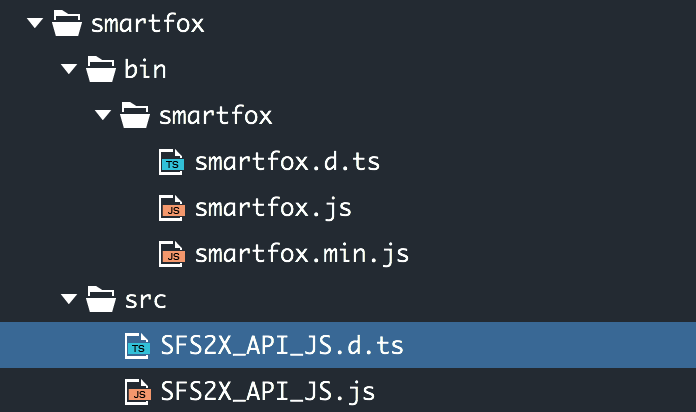Collapse the top-level smartfox folder arrow
Image resolution: width=696 pixels, height=412 pixels.
35,23
